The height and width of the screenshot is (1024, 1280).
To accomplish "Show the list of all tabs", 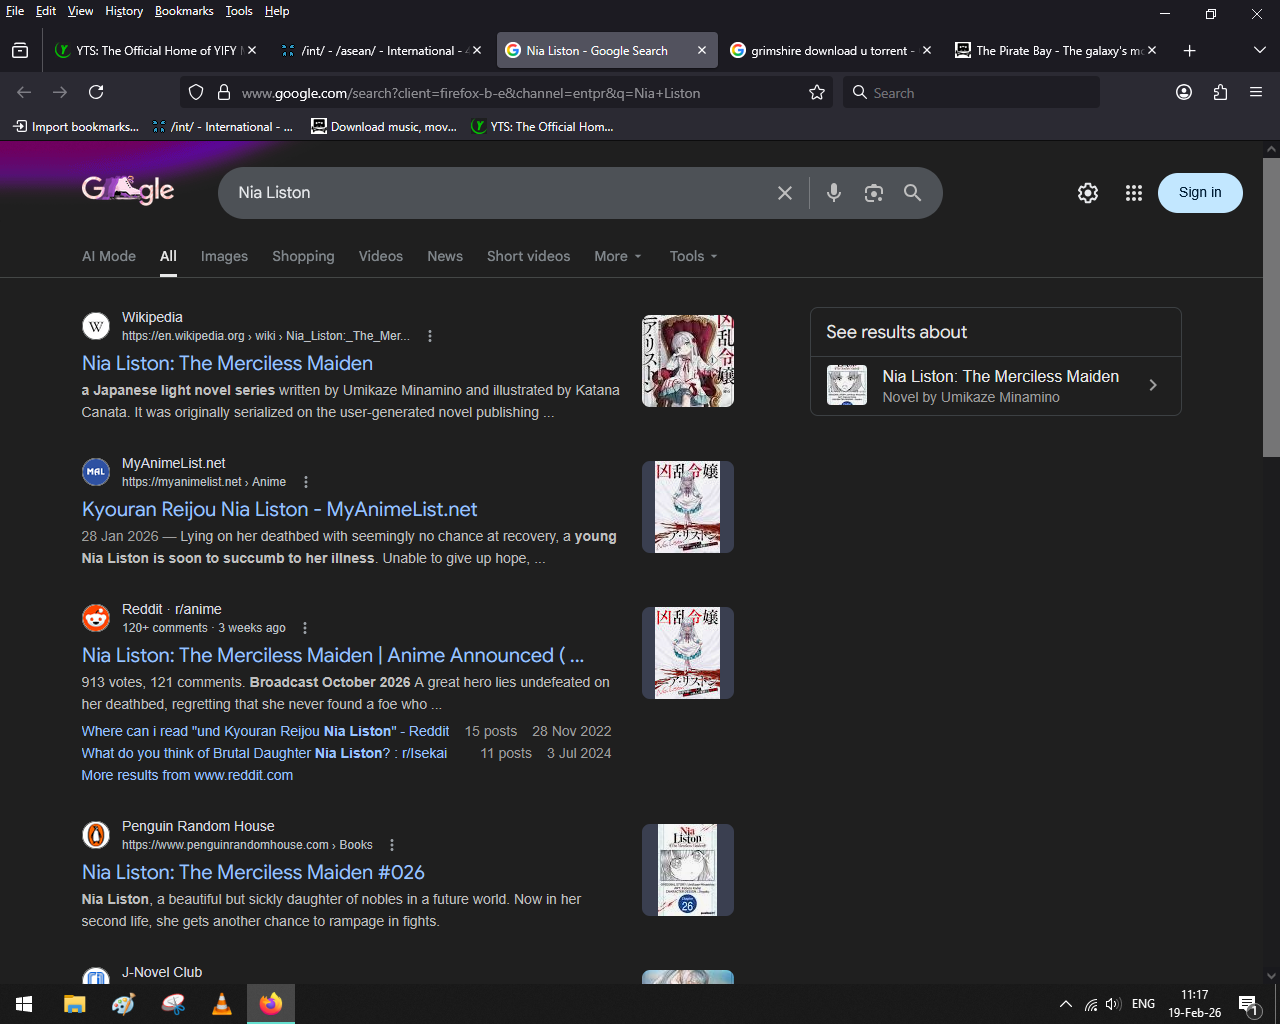I will pos(1259,50).
